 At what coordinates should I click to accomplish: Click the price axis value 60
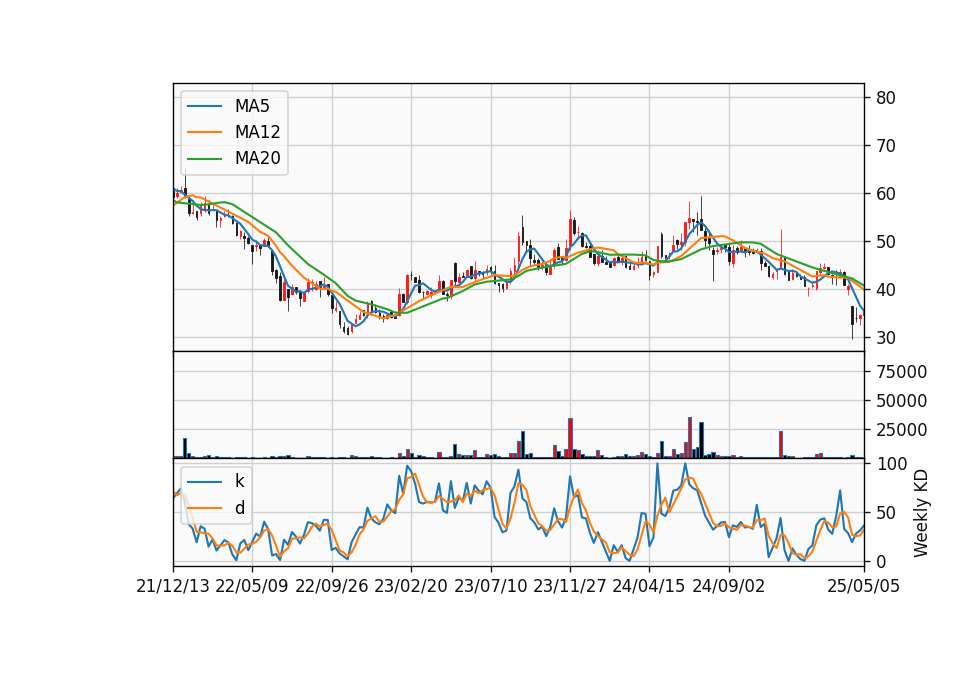pyautogui.click(x=885, y=194)
